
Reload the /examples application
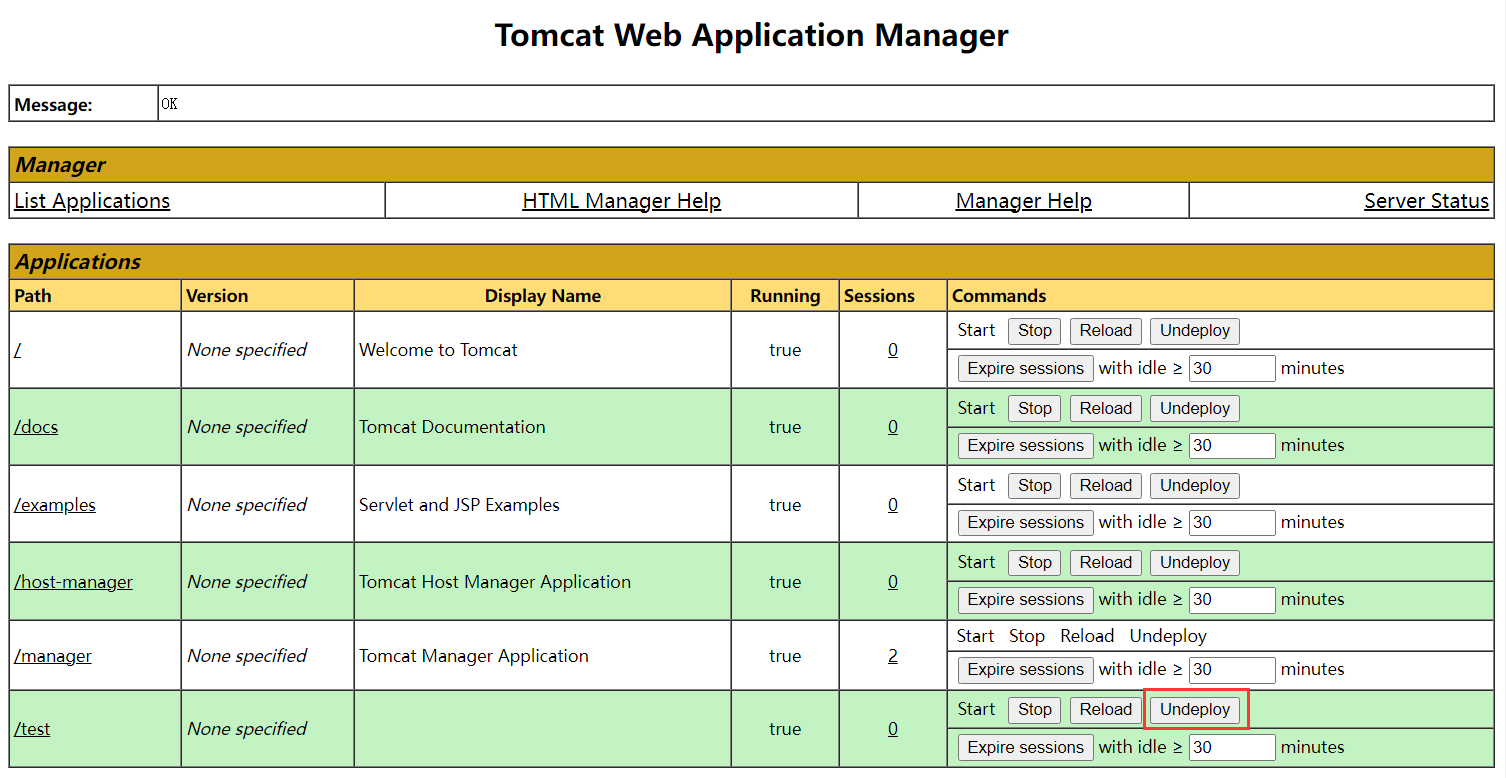click(x=1105, y=485)
